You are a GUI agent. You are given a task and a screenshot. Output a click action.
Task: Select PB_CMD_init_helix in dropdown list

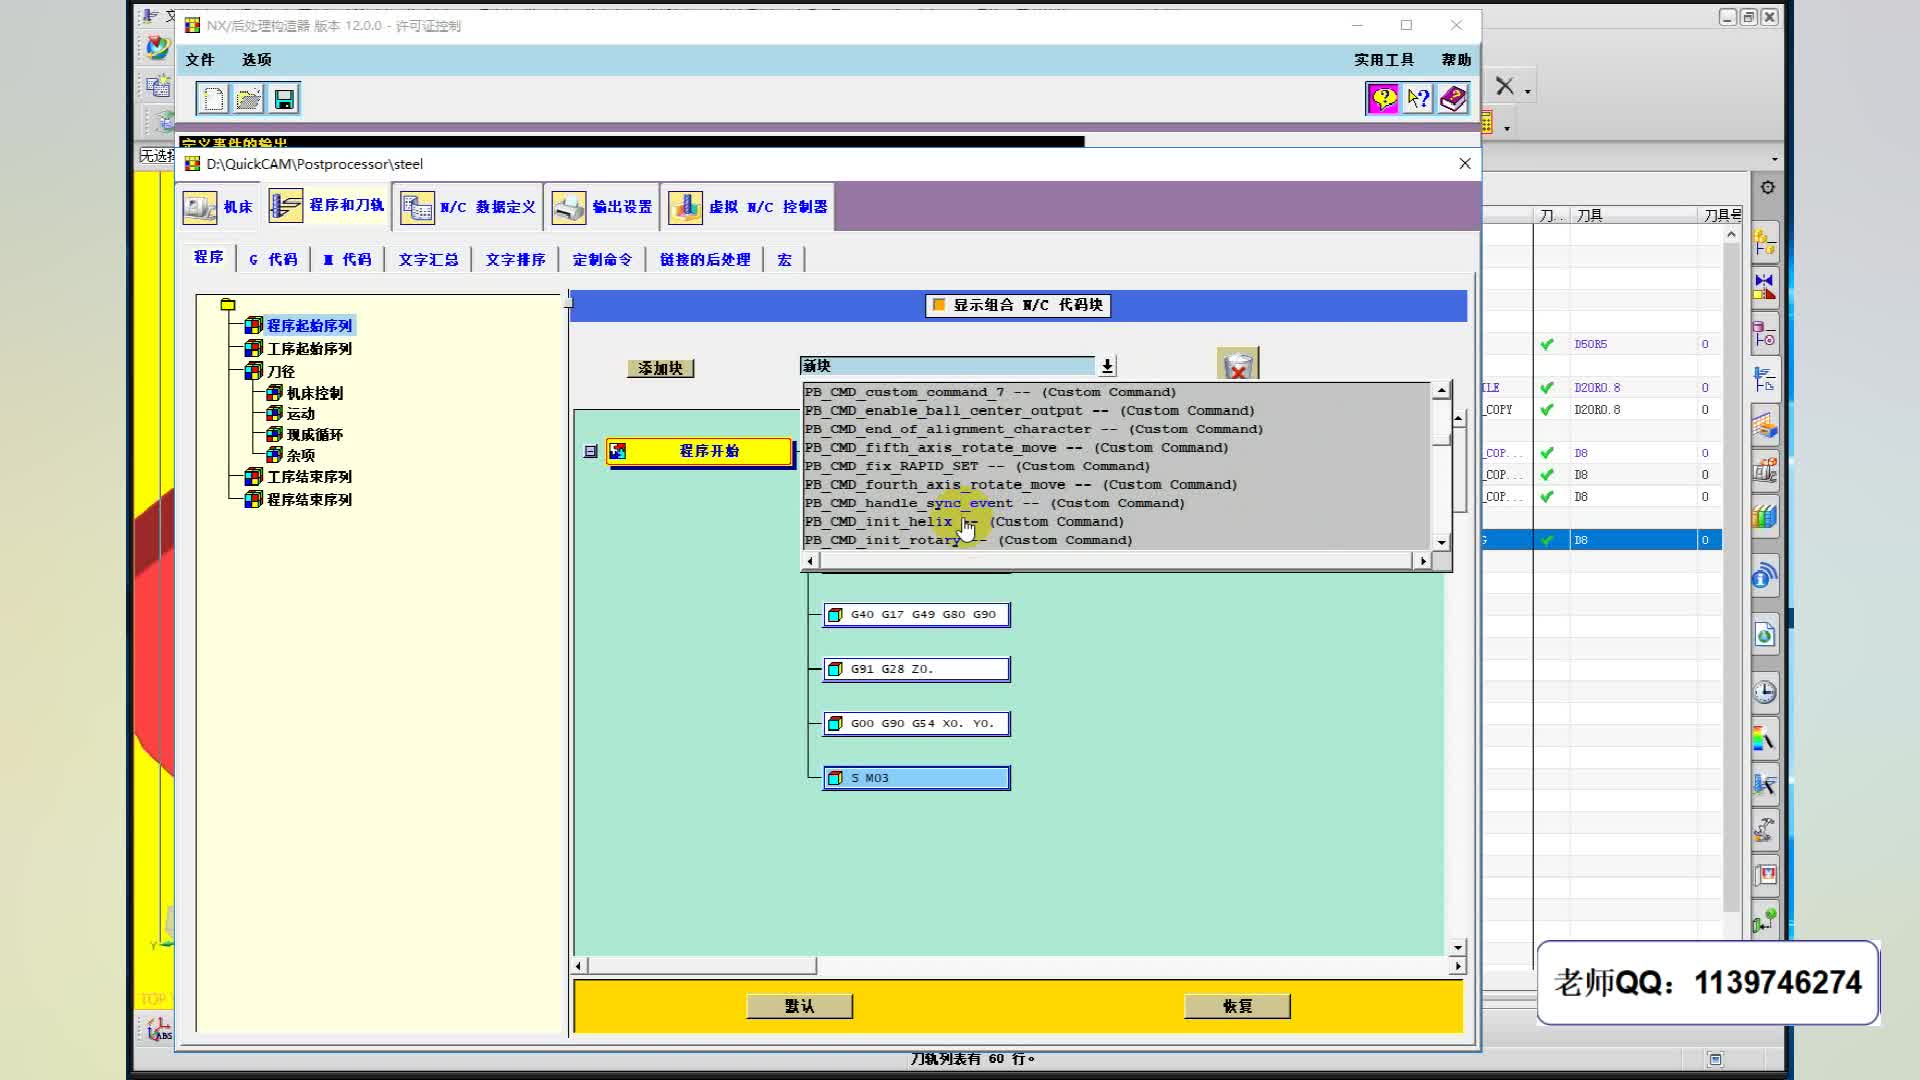pyautogui.click(x=878, y=521)
